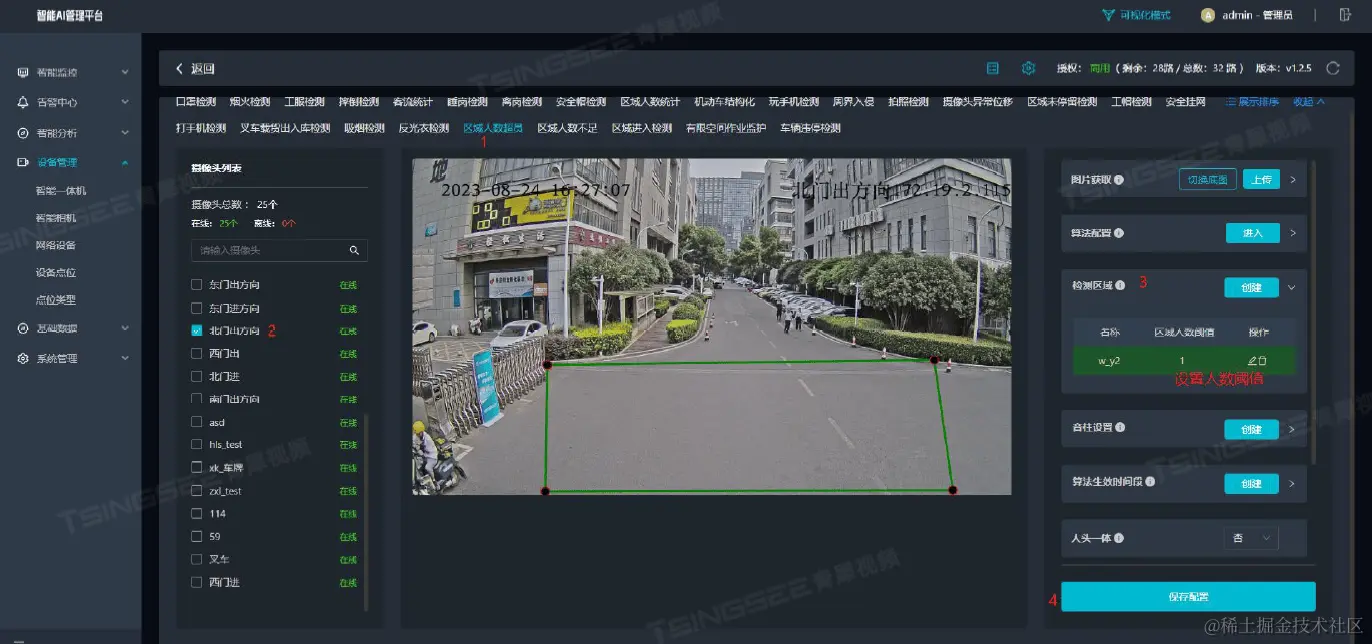Screen dimensions: 1372x644
Task: Open 智能相机 in the sidebar submenu
Action: [61, 217]
